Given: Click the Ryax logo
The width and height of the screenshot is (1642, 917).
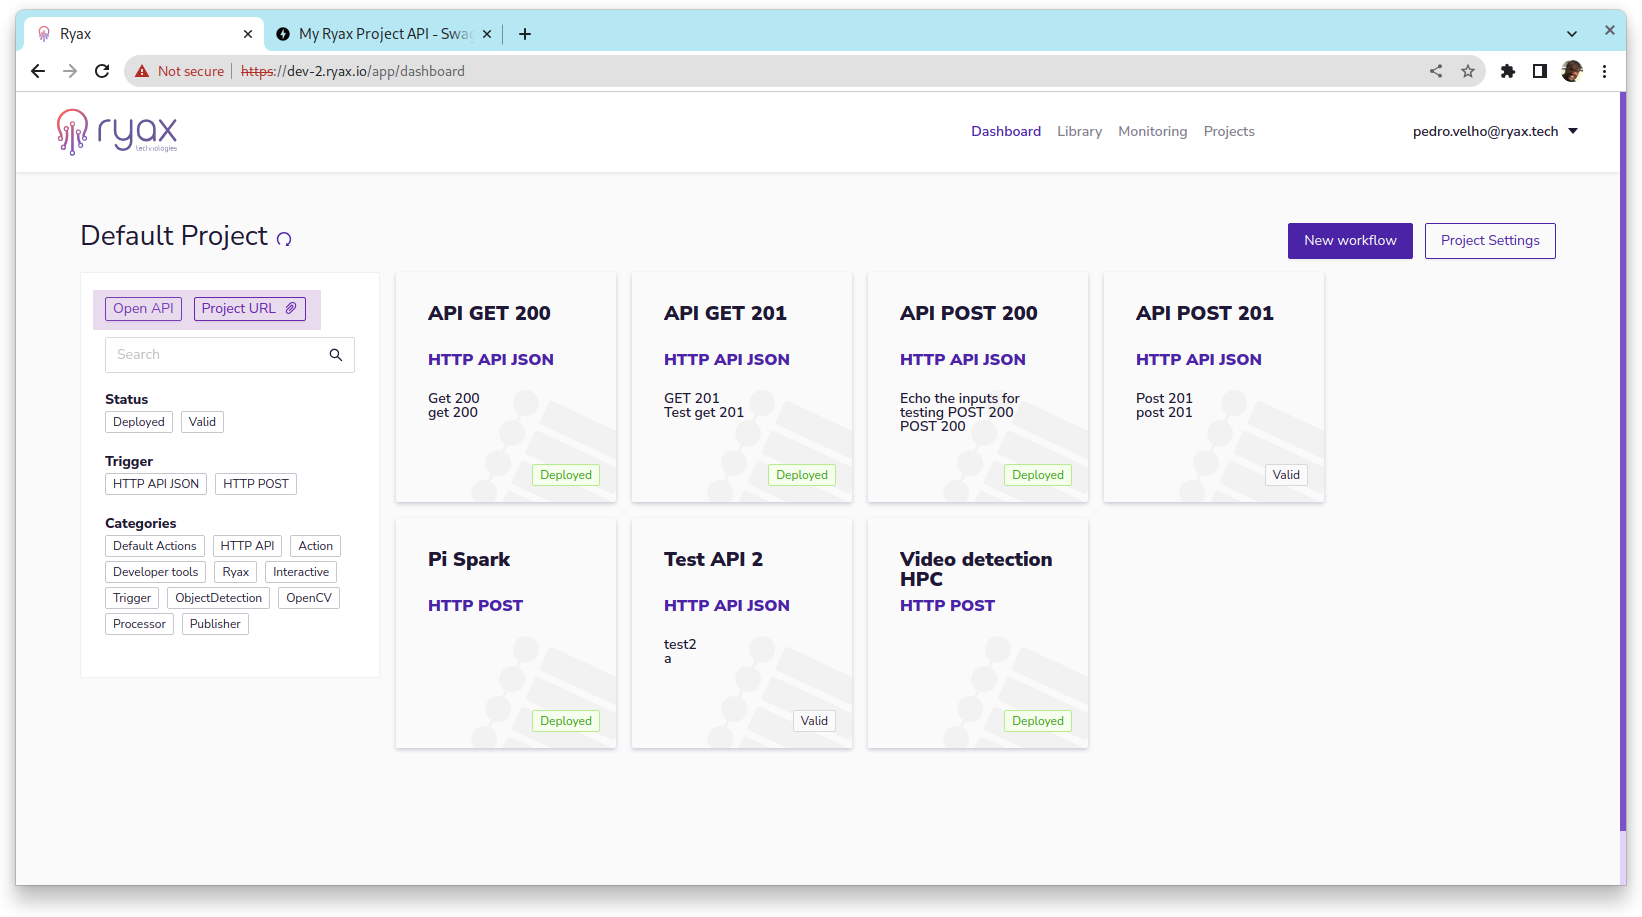Looking at the screenshot, I should coord(117,131).
